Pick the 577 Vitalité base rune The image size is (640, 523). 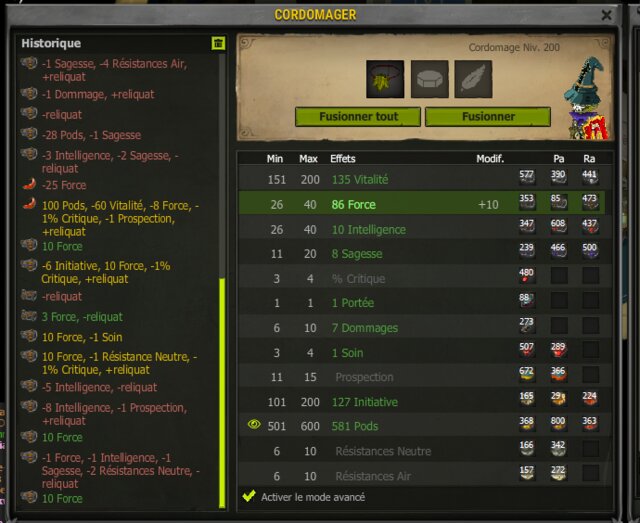tap(527, 178)
